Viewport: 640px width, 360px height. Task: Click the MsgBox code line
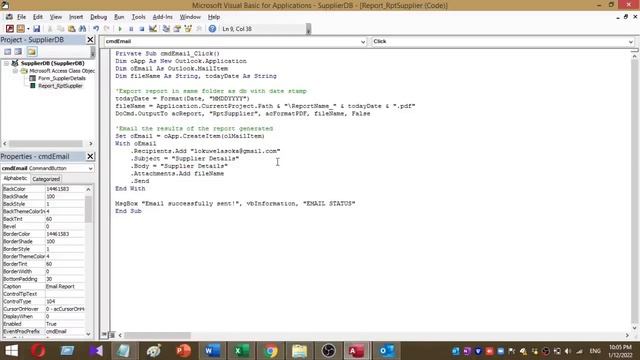(235, 203)
